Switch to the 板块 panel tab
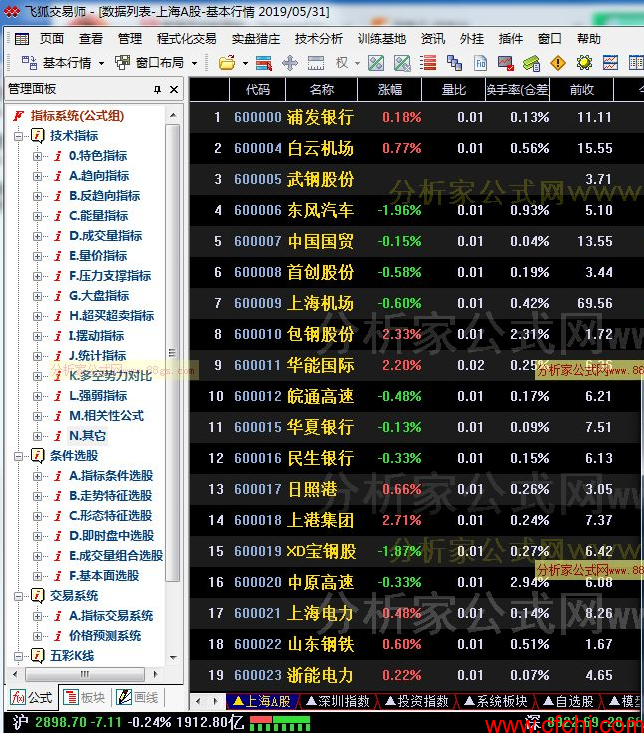This screenshot has height=733, width=644. point(85,698)
